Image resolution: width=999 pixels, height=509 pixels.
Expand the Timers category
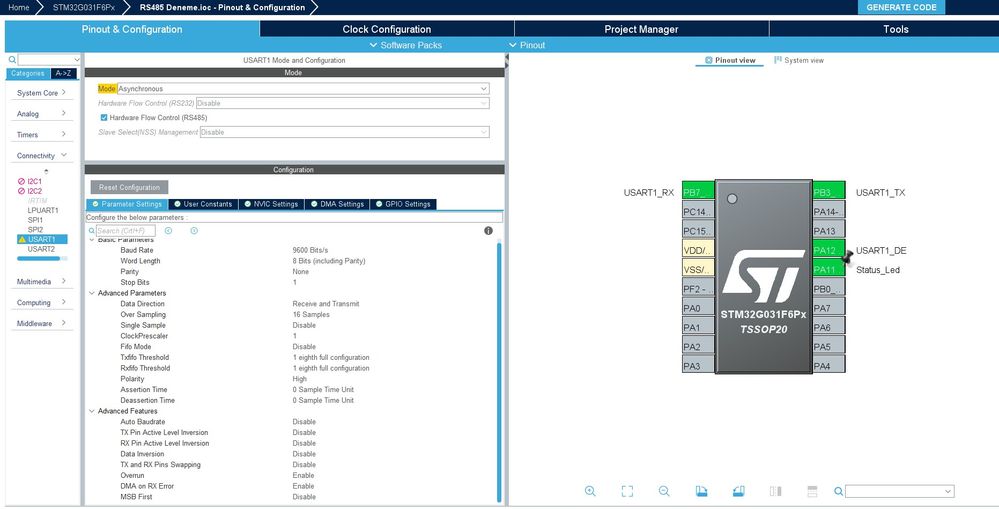41,135
